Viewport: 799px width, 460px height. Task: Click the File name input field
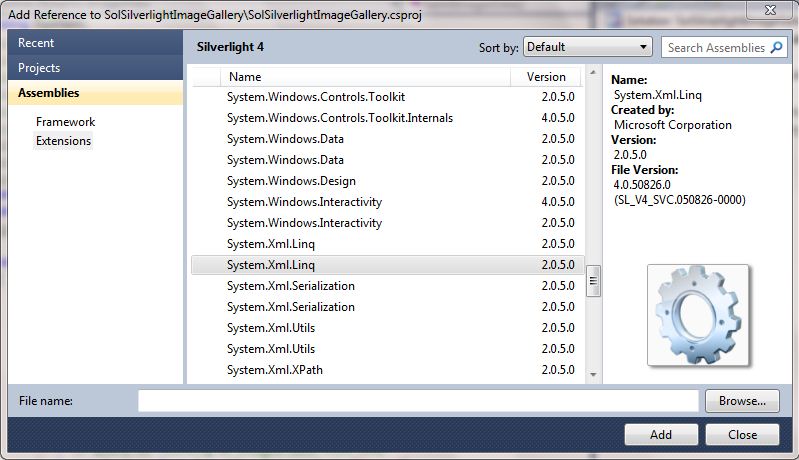point(418,401)
